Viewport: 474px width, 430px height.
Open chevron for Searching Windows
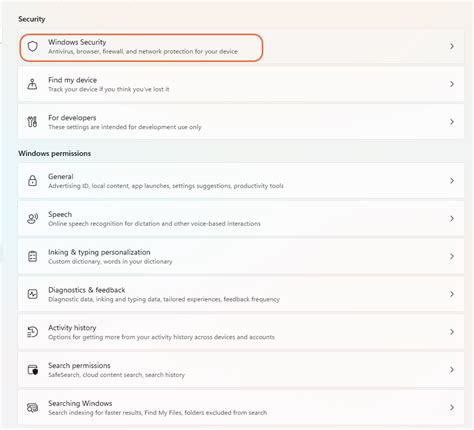[x=452, y=407]
